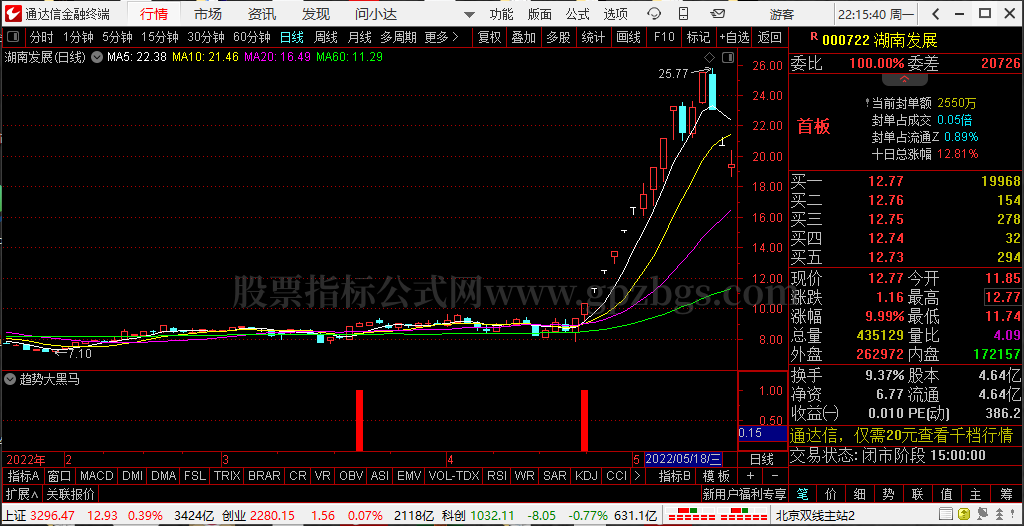
Task: Toggle the right panel icon above the chart
Action: tap(728, 58)
